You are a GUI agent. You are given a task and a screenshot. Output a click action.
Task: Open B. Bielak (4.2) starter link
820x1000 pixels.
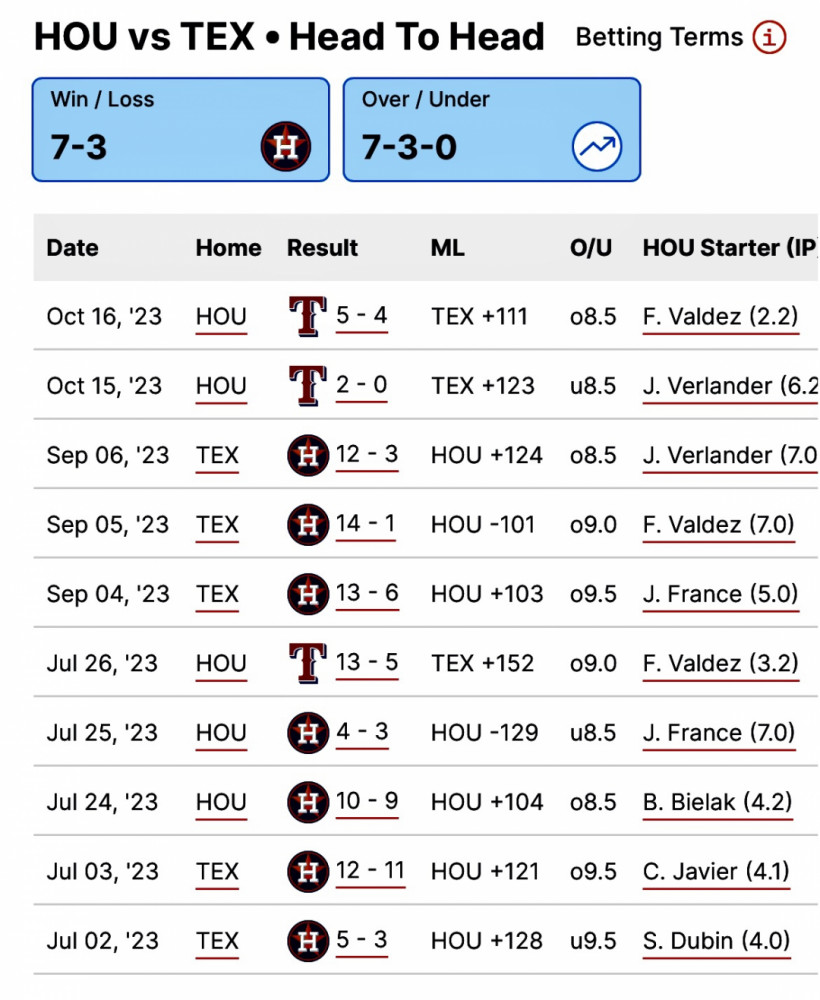pyautogui.click(x=717, y=802)
